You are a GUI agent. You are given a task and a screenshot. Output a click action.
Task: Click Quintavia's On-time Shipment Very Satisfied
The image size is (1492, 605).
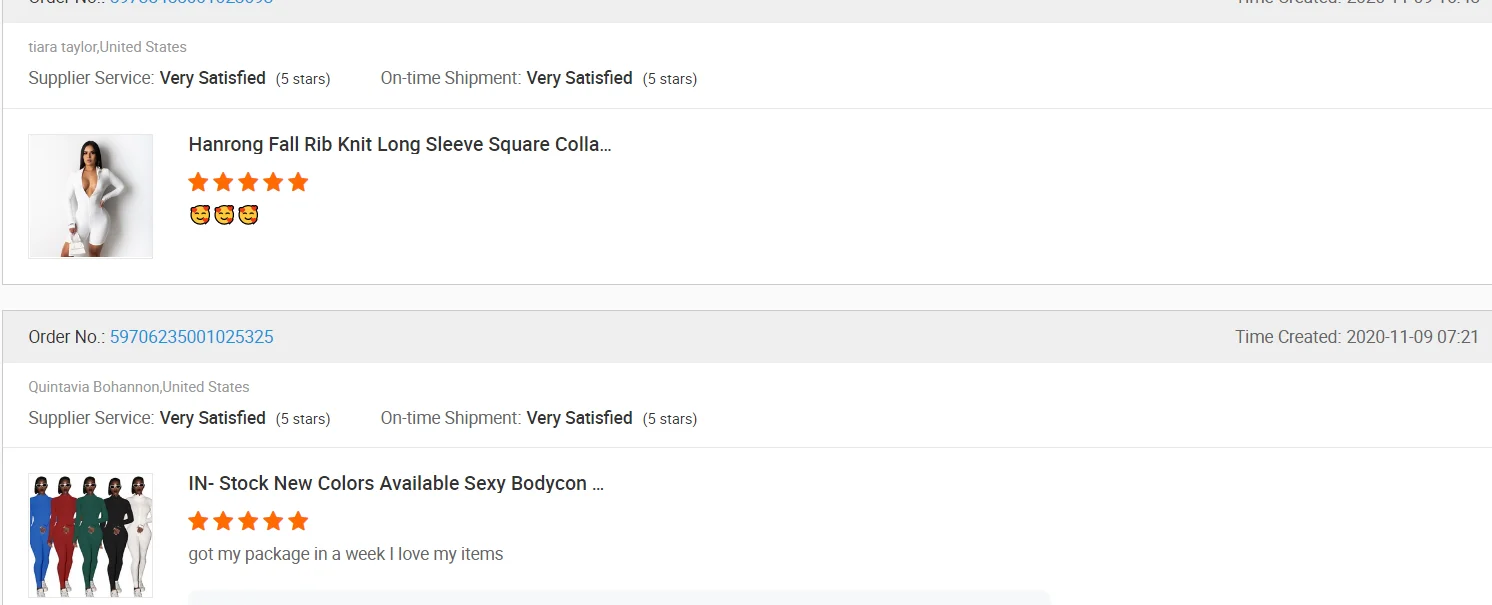pos(579,418)
